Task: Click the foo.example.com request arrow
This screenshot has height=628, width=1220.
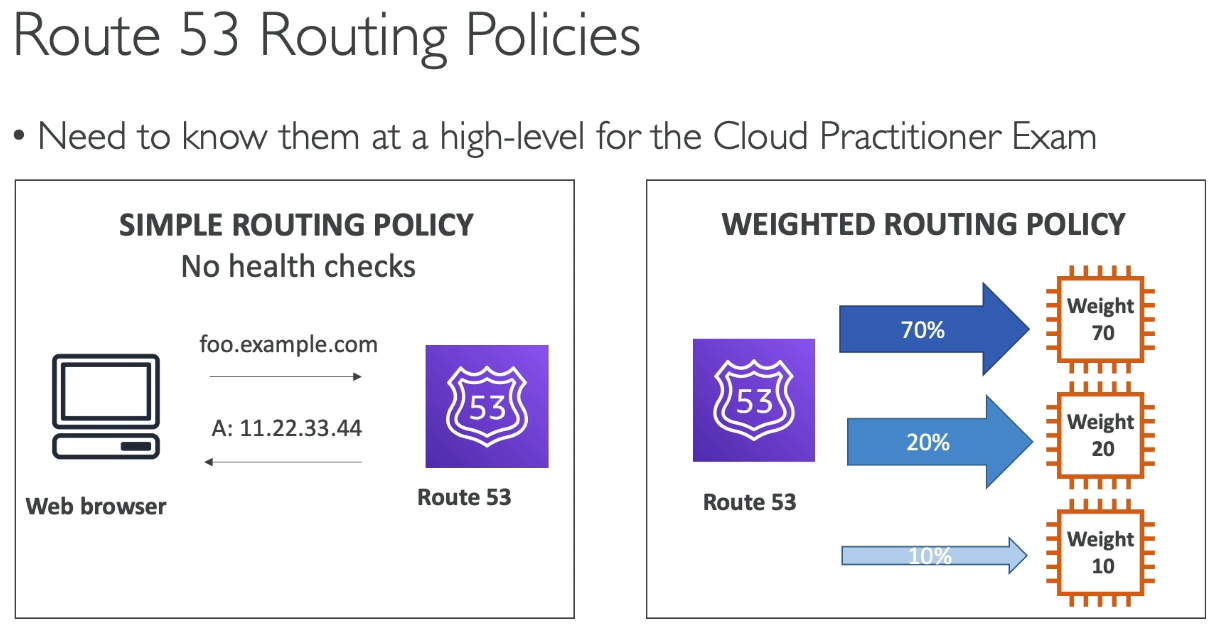Action: click(285, 377)
